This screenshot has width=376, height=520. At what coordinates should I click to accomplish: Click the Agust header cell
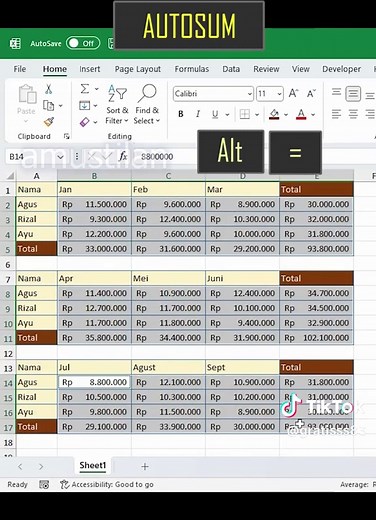(x=168, y=367)
